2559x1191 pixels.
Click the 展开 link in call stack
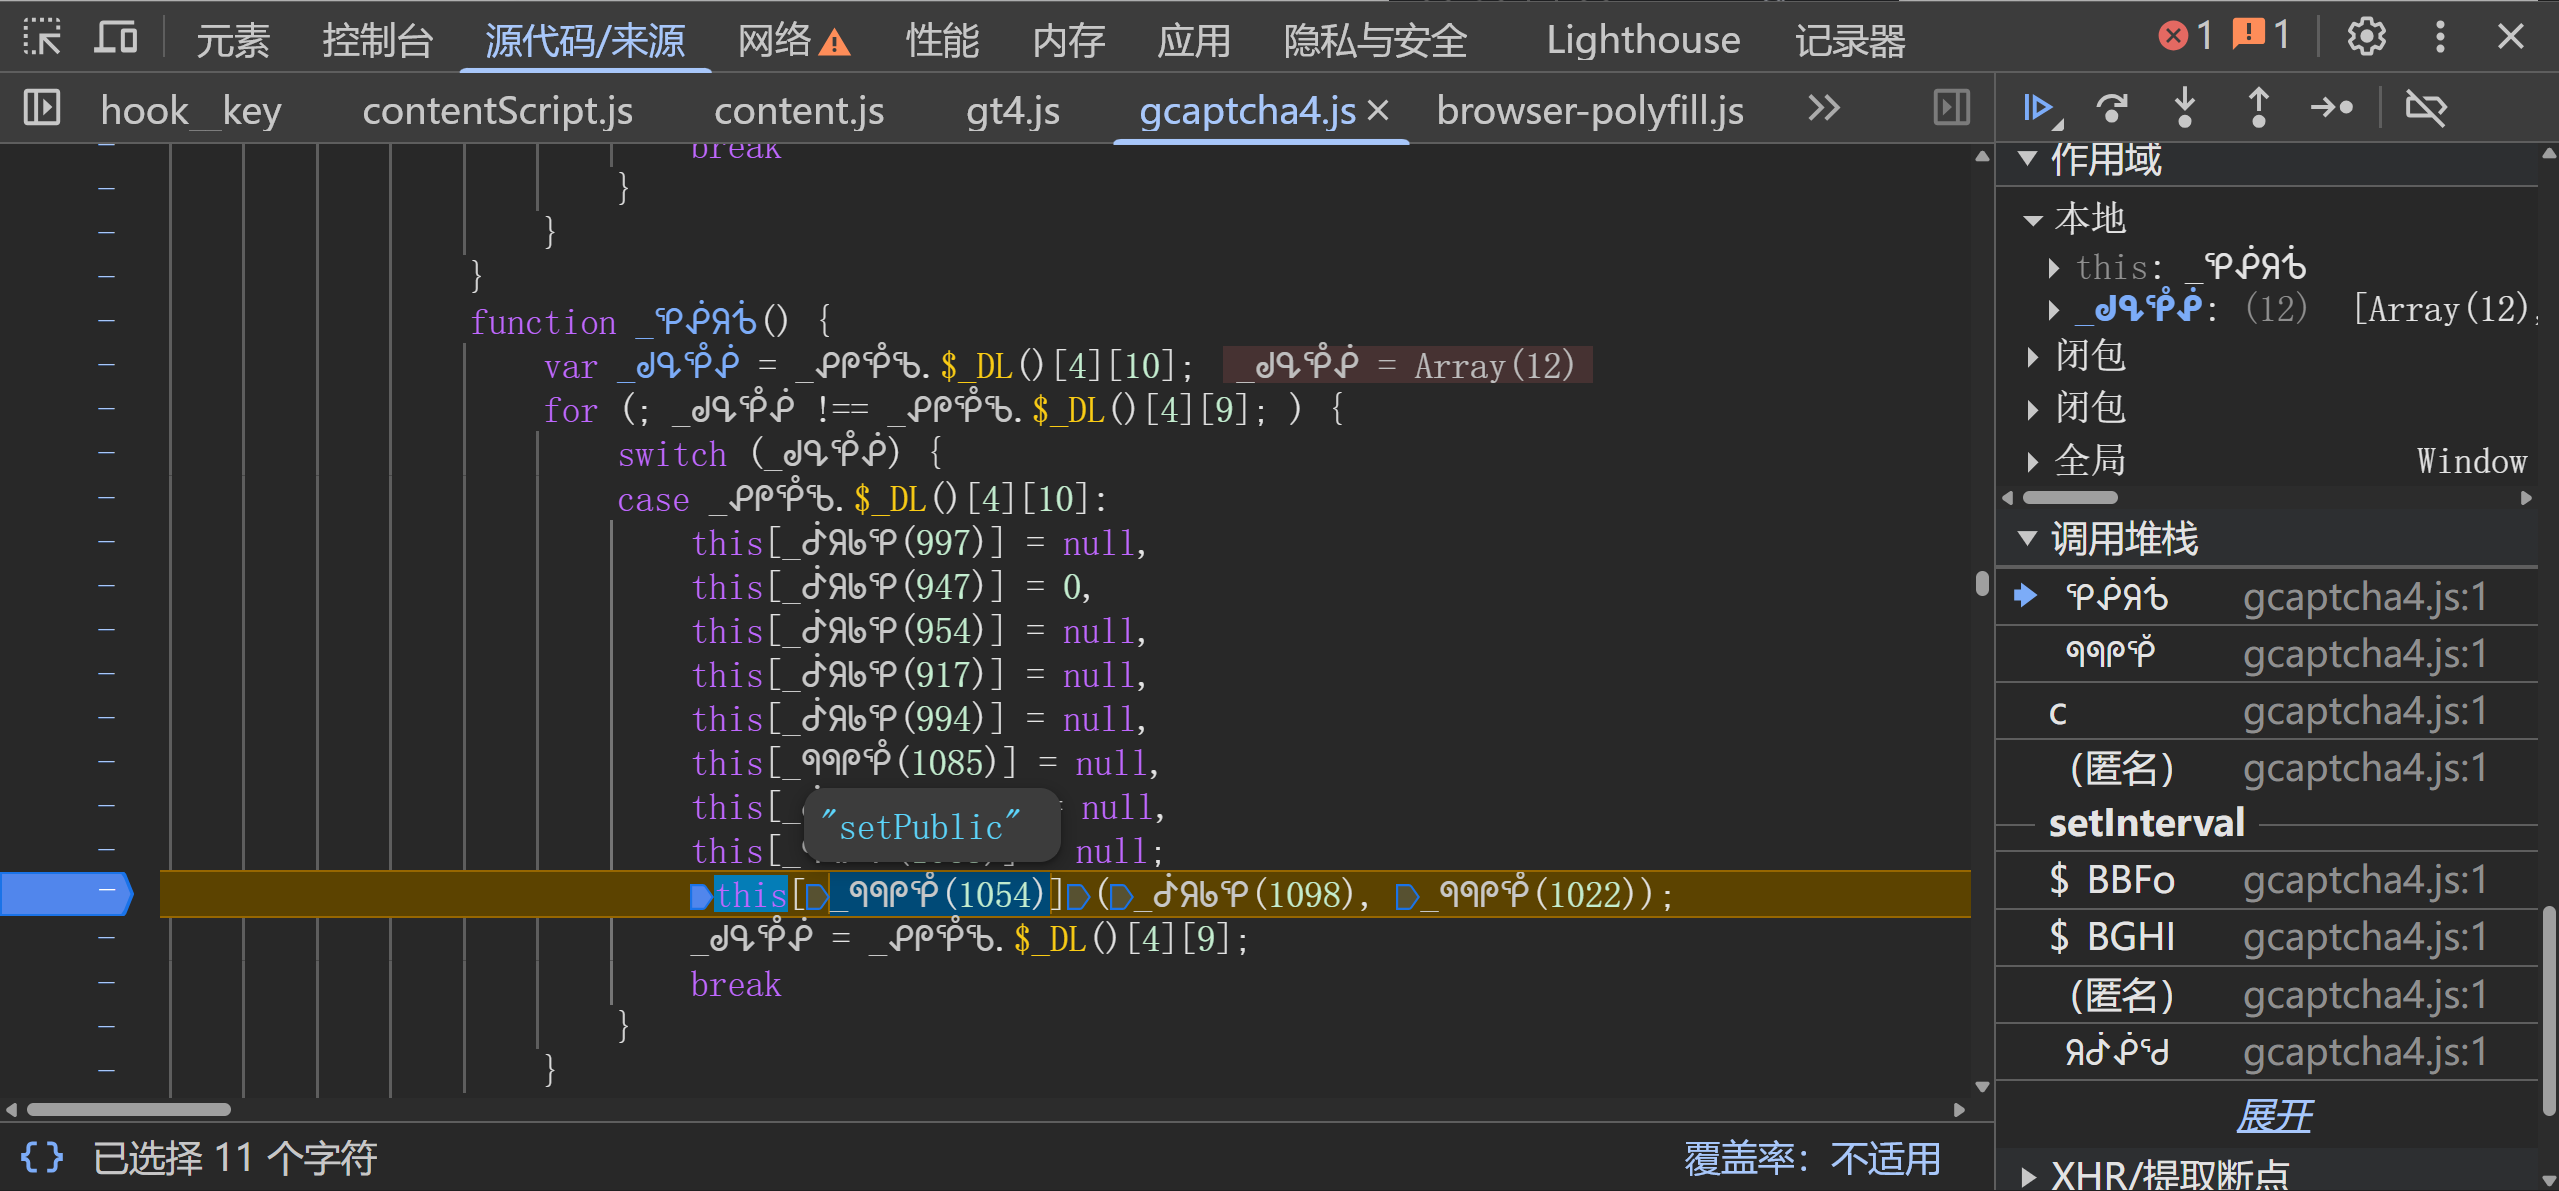[2274, 1115]
